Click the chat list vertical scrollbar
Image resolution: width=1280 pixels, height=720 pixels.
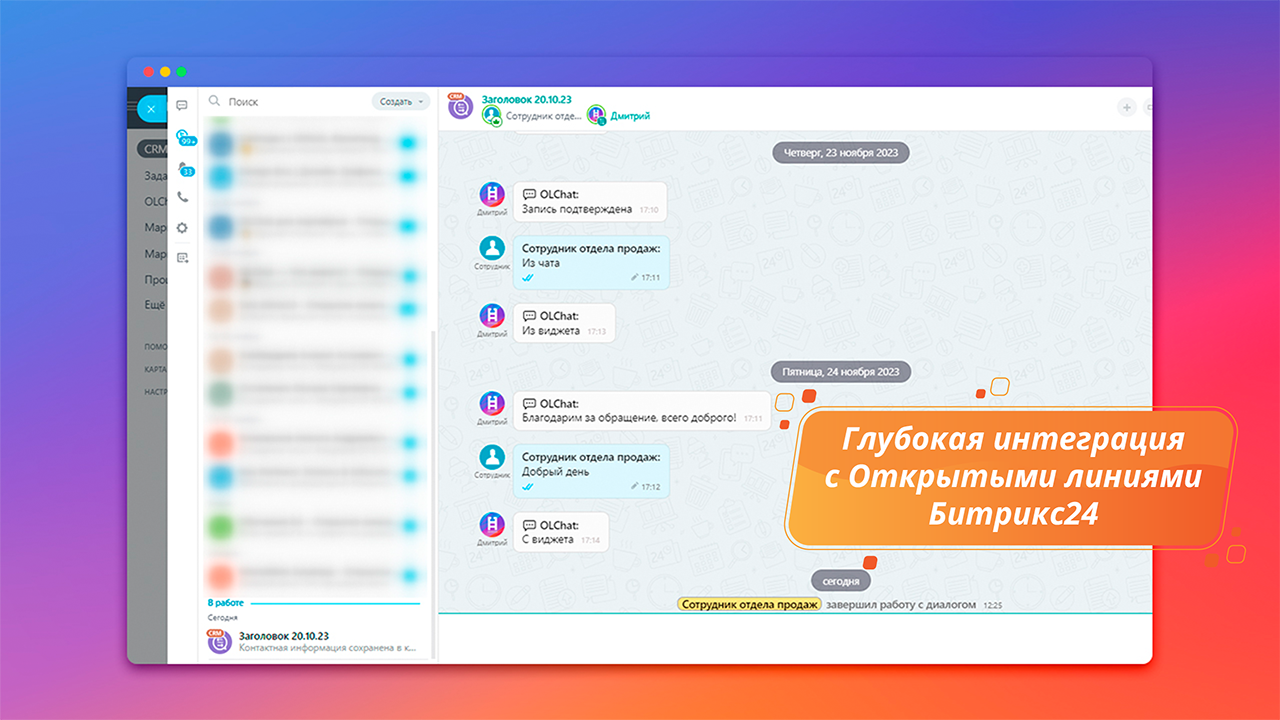click(x=433, y=495)
